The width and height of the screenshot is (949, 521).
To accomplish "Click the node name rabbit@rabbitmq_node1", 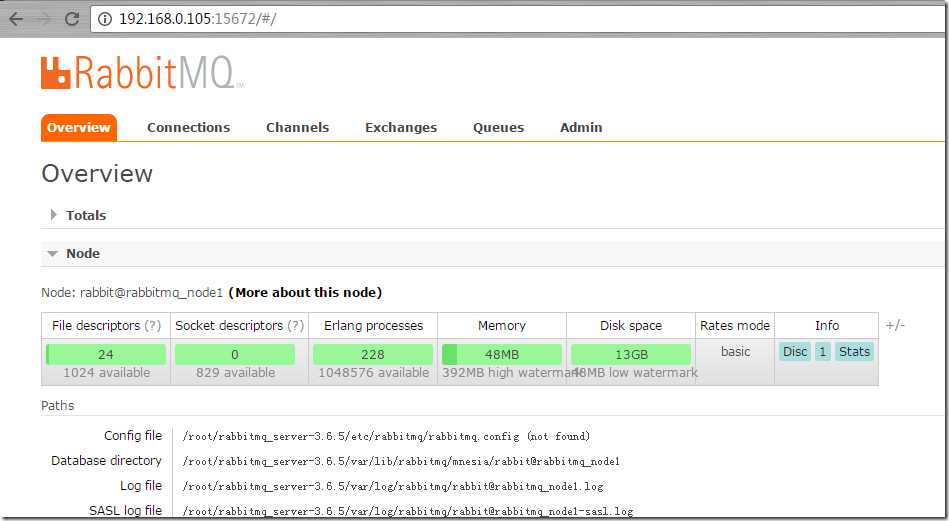I will [151, 293].
